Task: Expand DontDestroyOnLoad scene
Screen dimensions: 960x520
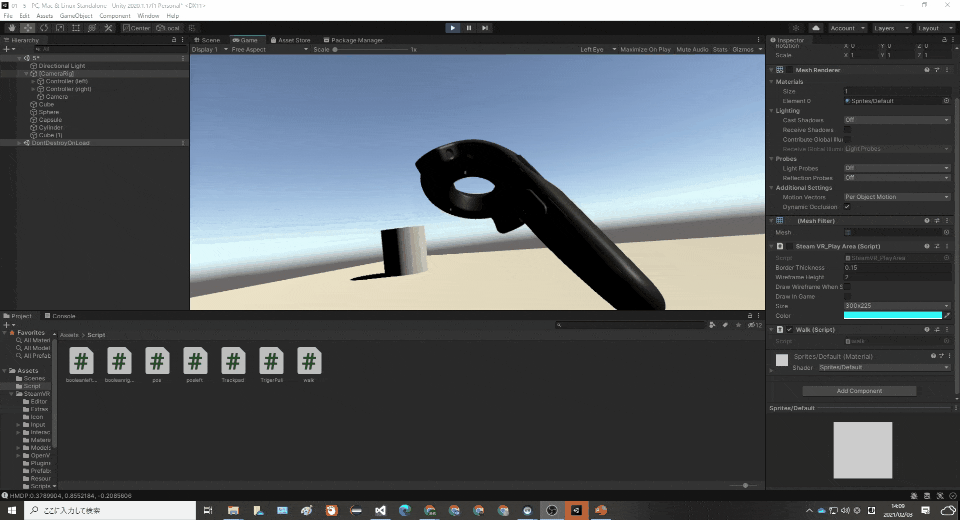Action: tap(19, 143)
